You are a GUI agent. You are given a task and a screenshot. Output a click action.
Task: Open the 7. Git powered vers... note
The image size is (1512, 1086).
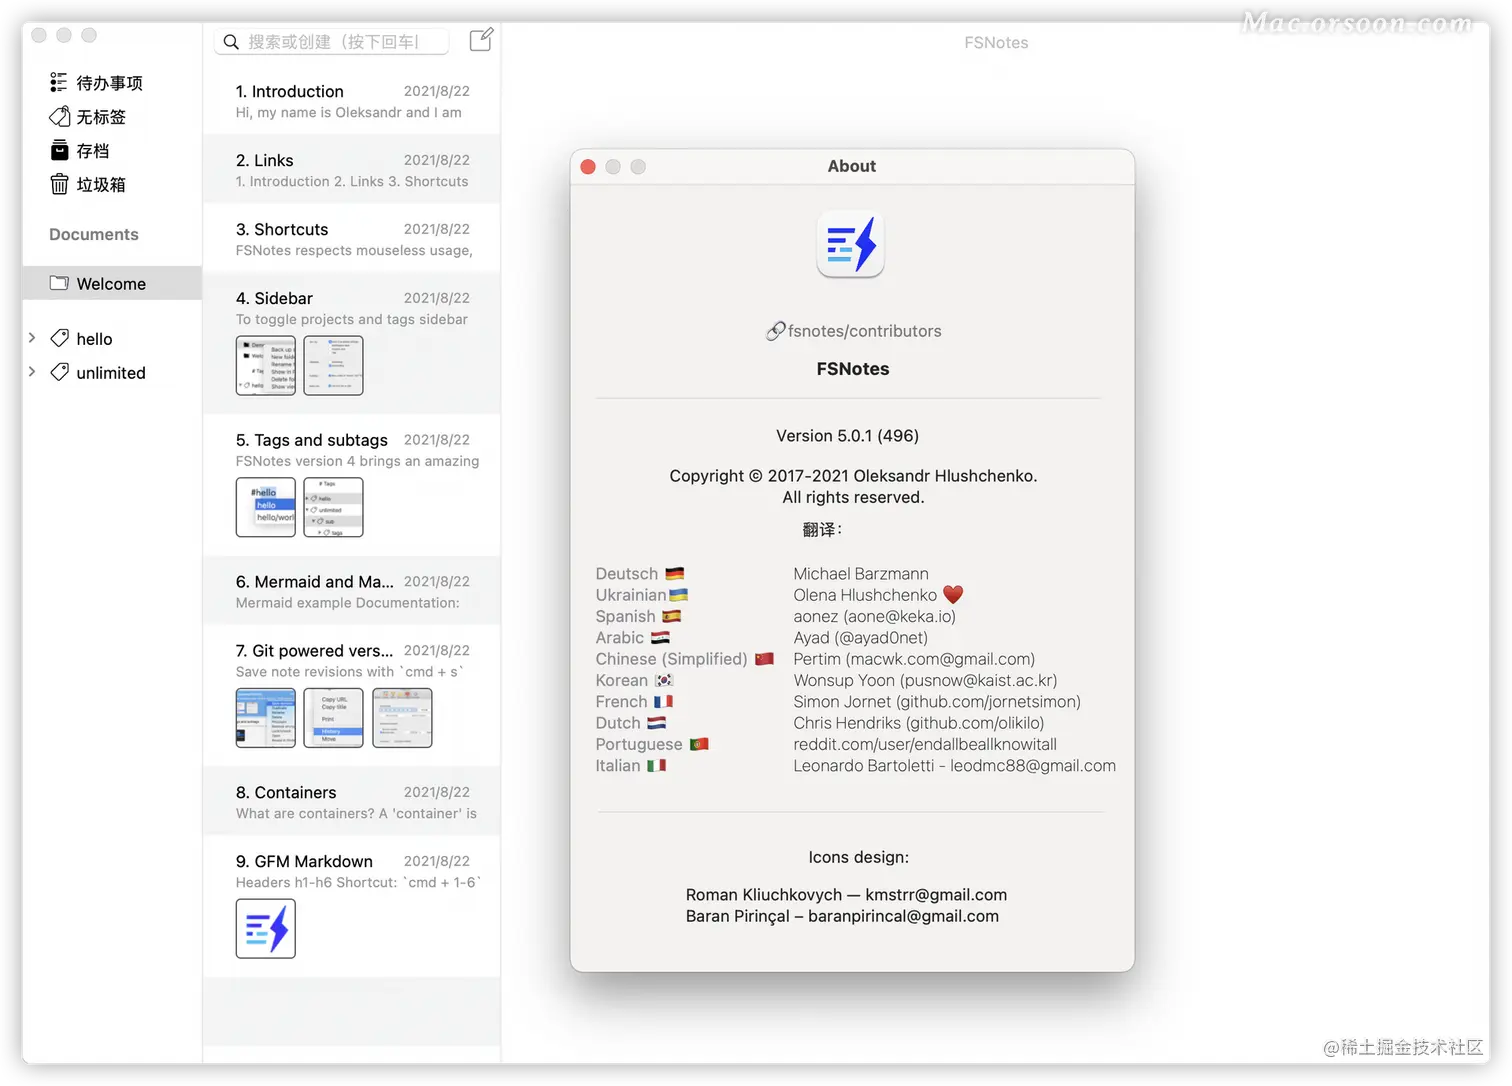352,696
